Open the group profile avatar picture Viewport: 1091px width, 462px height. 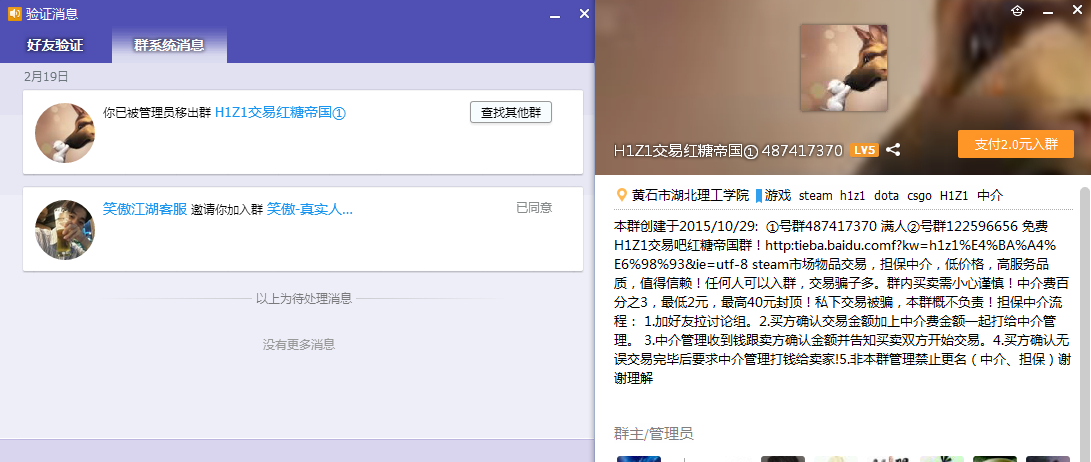tap(843, 68)
